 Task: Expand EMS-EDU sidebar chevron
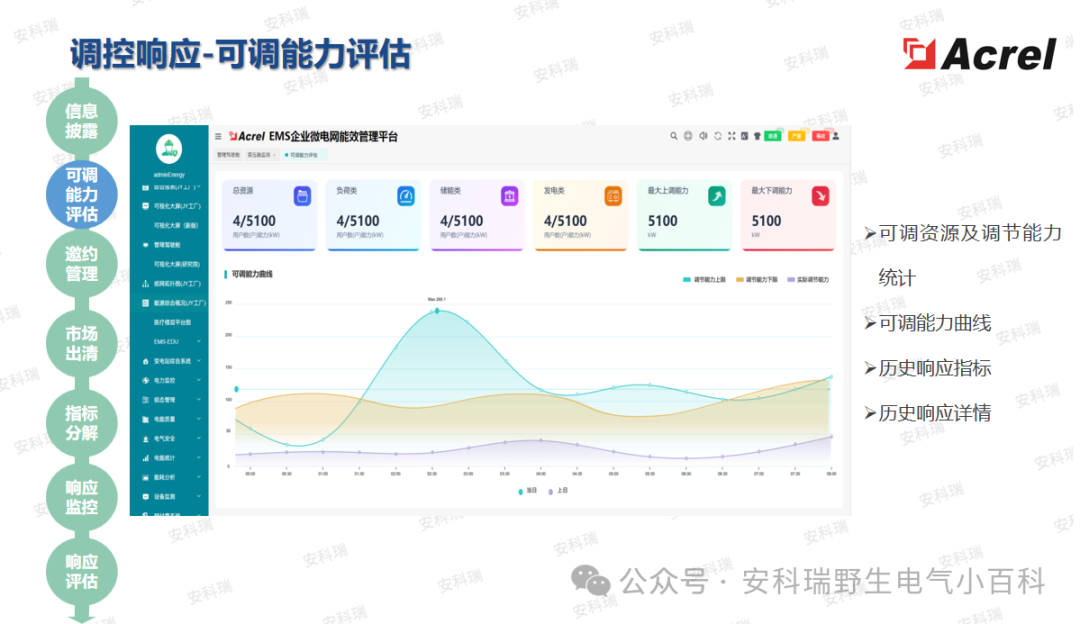coord(199,342)
